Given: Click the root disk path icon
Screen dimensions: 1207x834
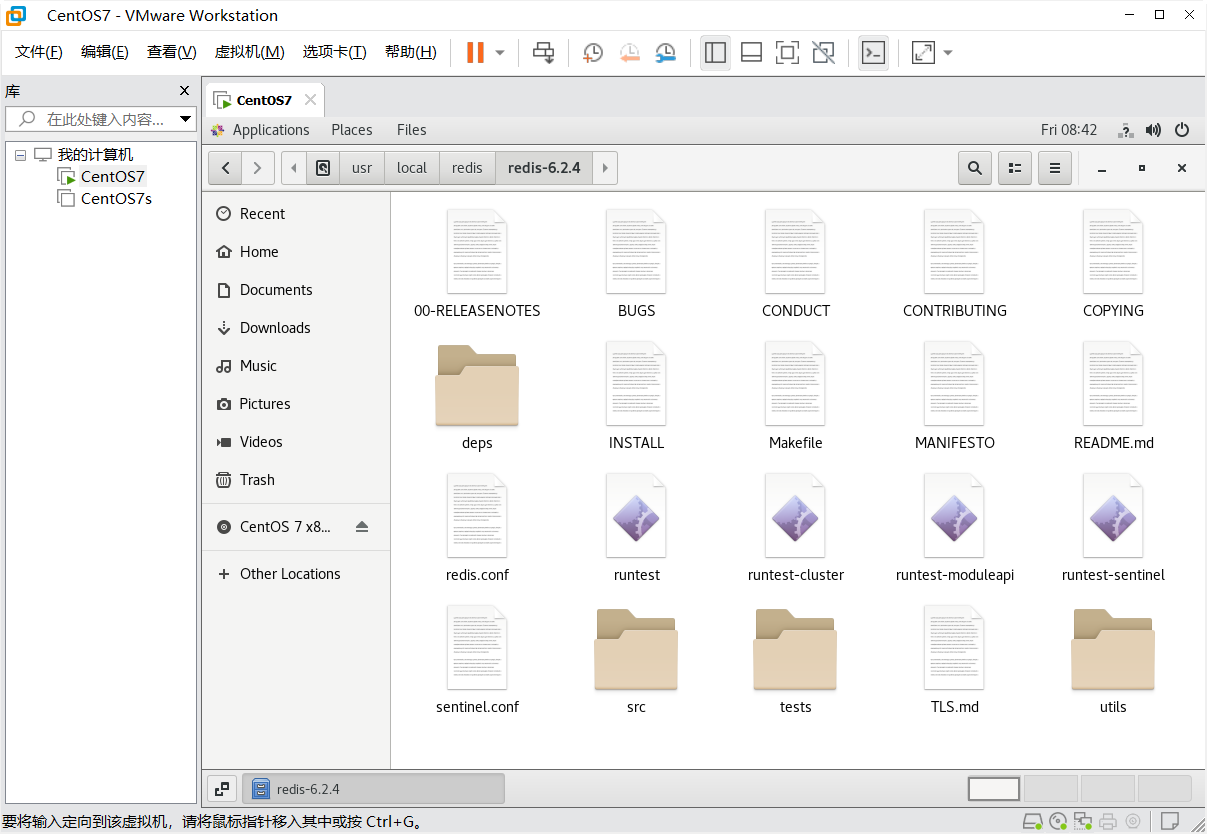Looking at the screenshot, I should coord(323,168).
